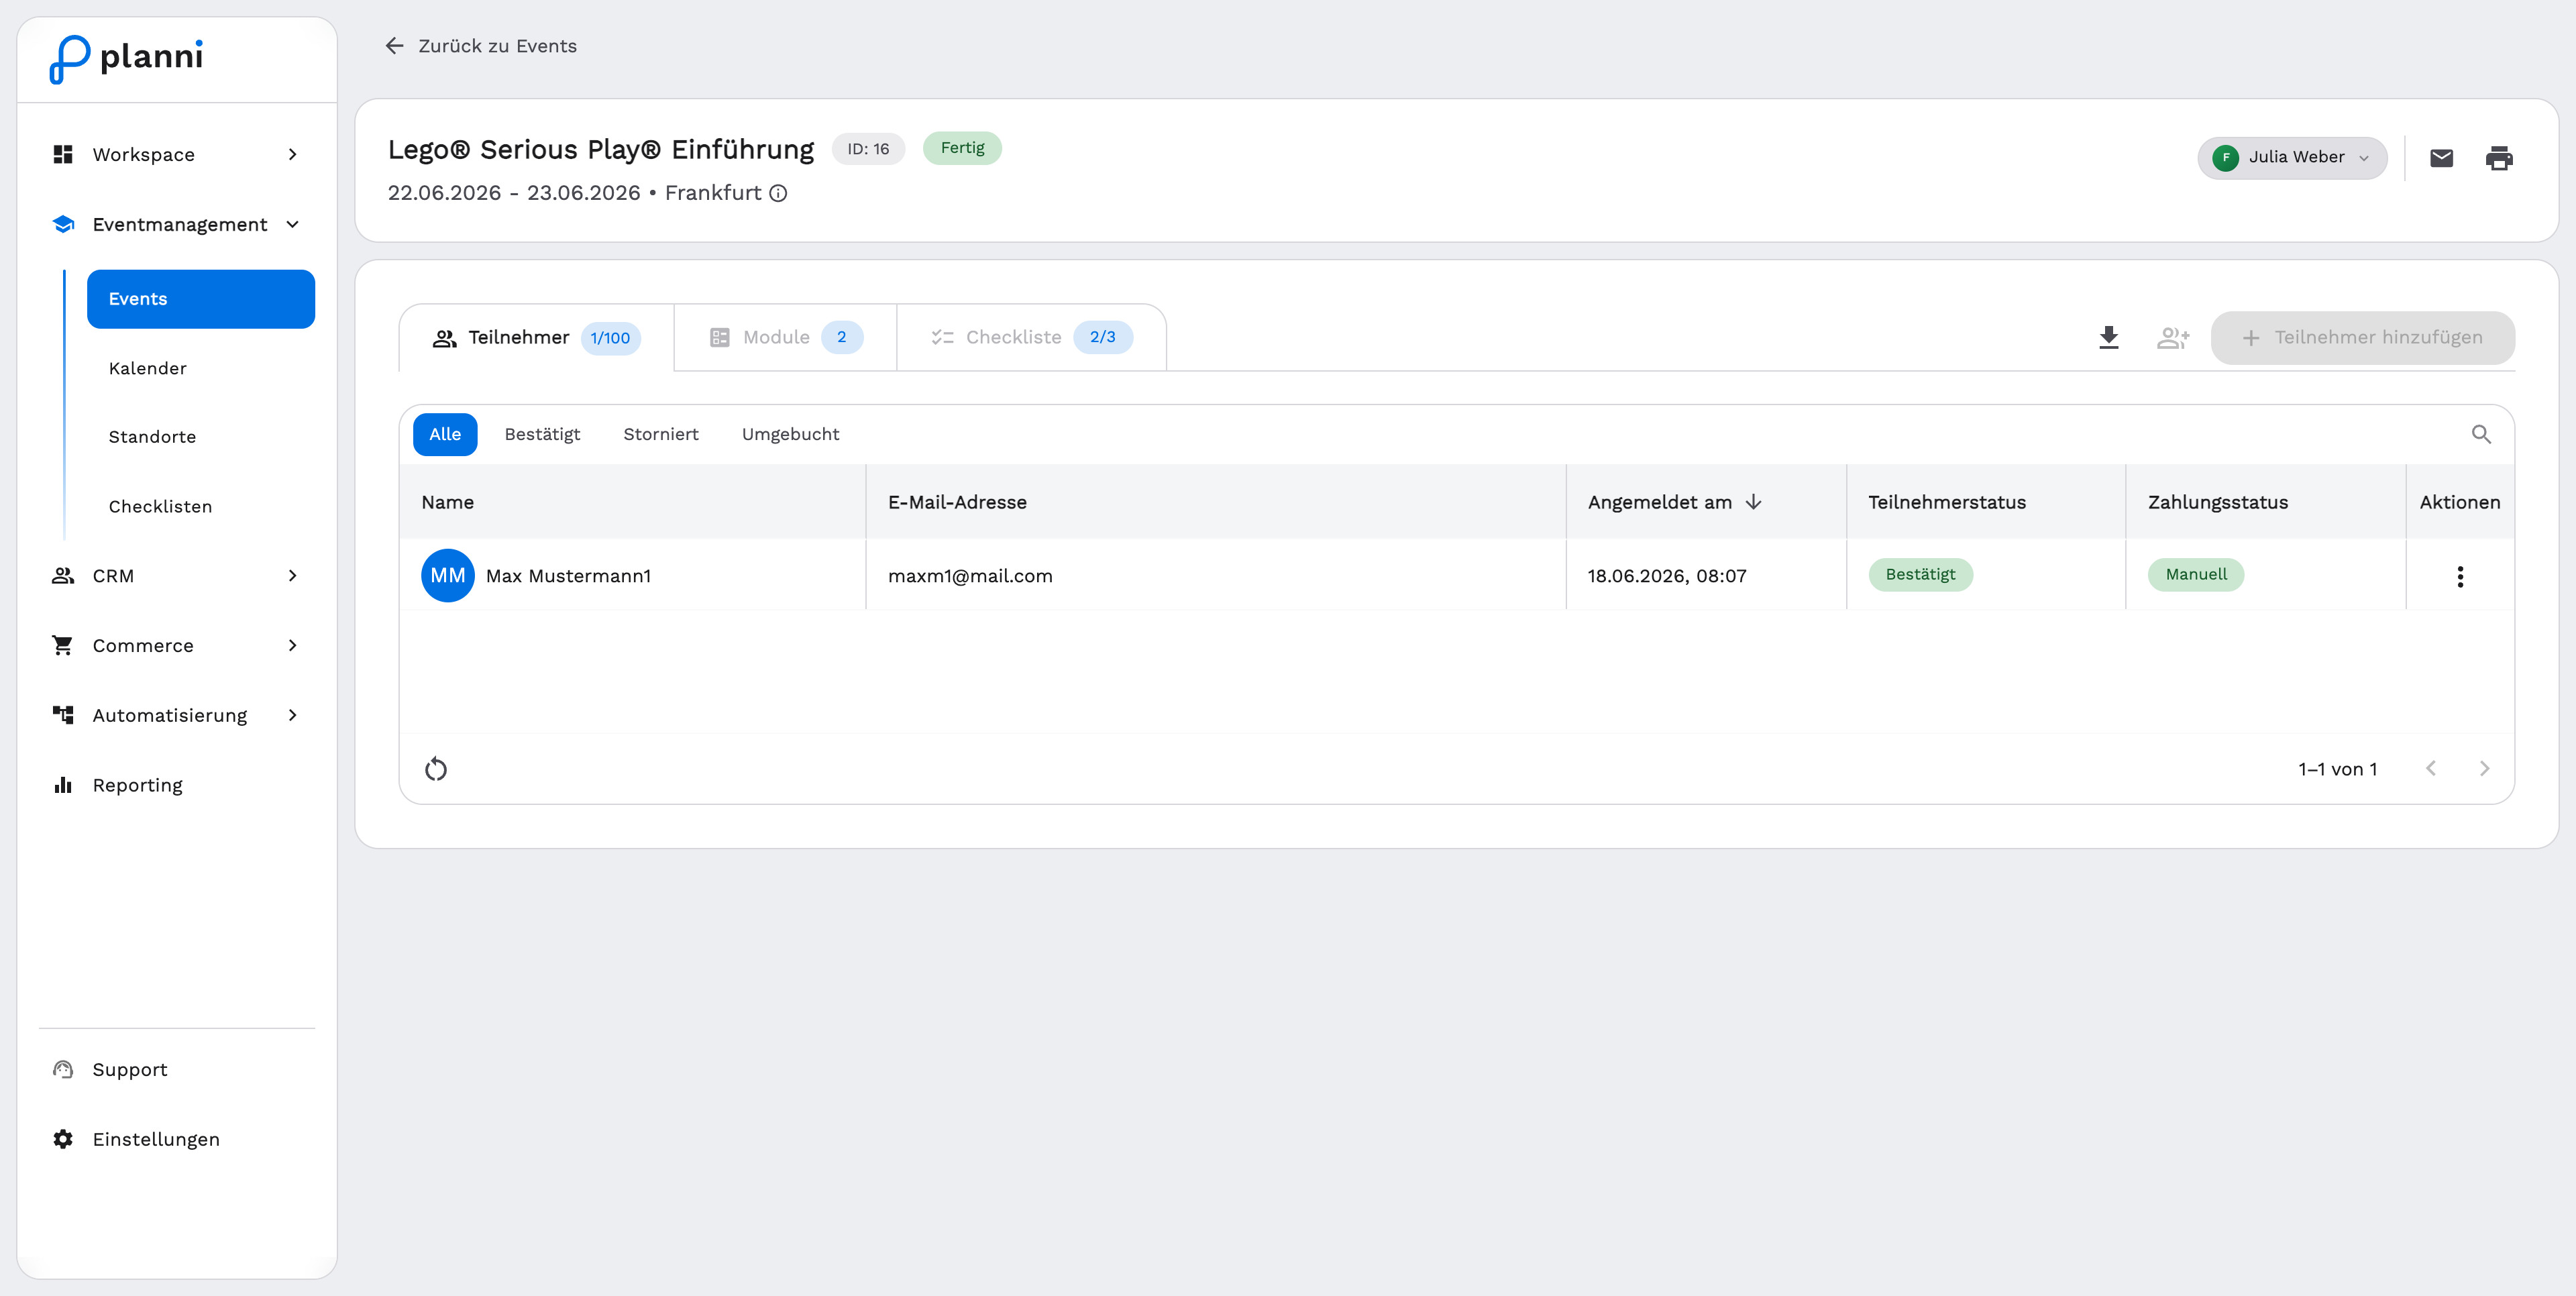Filter participants by Umgebucht
The height and width of the screenshot is (1296, 2576).
(791, 434)
